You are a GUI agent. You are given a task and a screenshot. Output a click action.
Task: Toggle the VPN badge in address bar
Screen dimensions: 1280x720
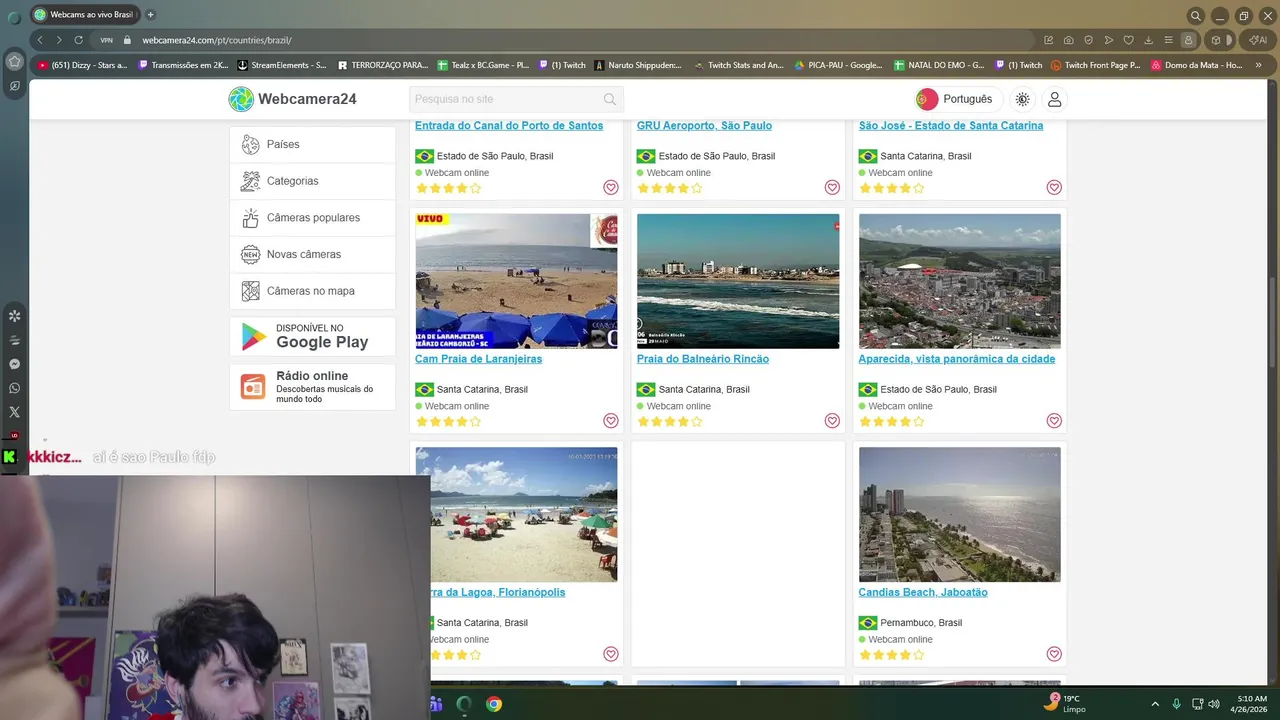coord(106,40)
